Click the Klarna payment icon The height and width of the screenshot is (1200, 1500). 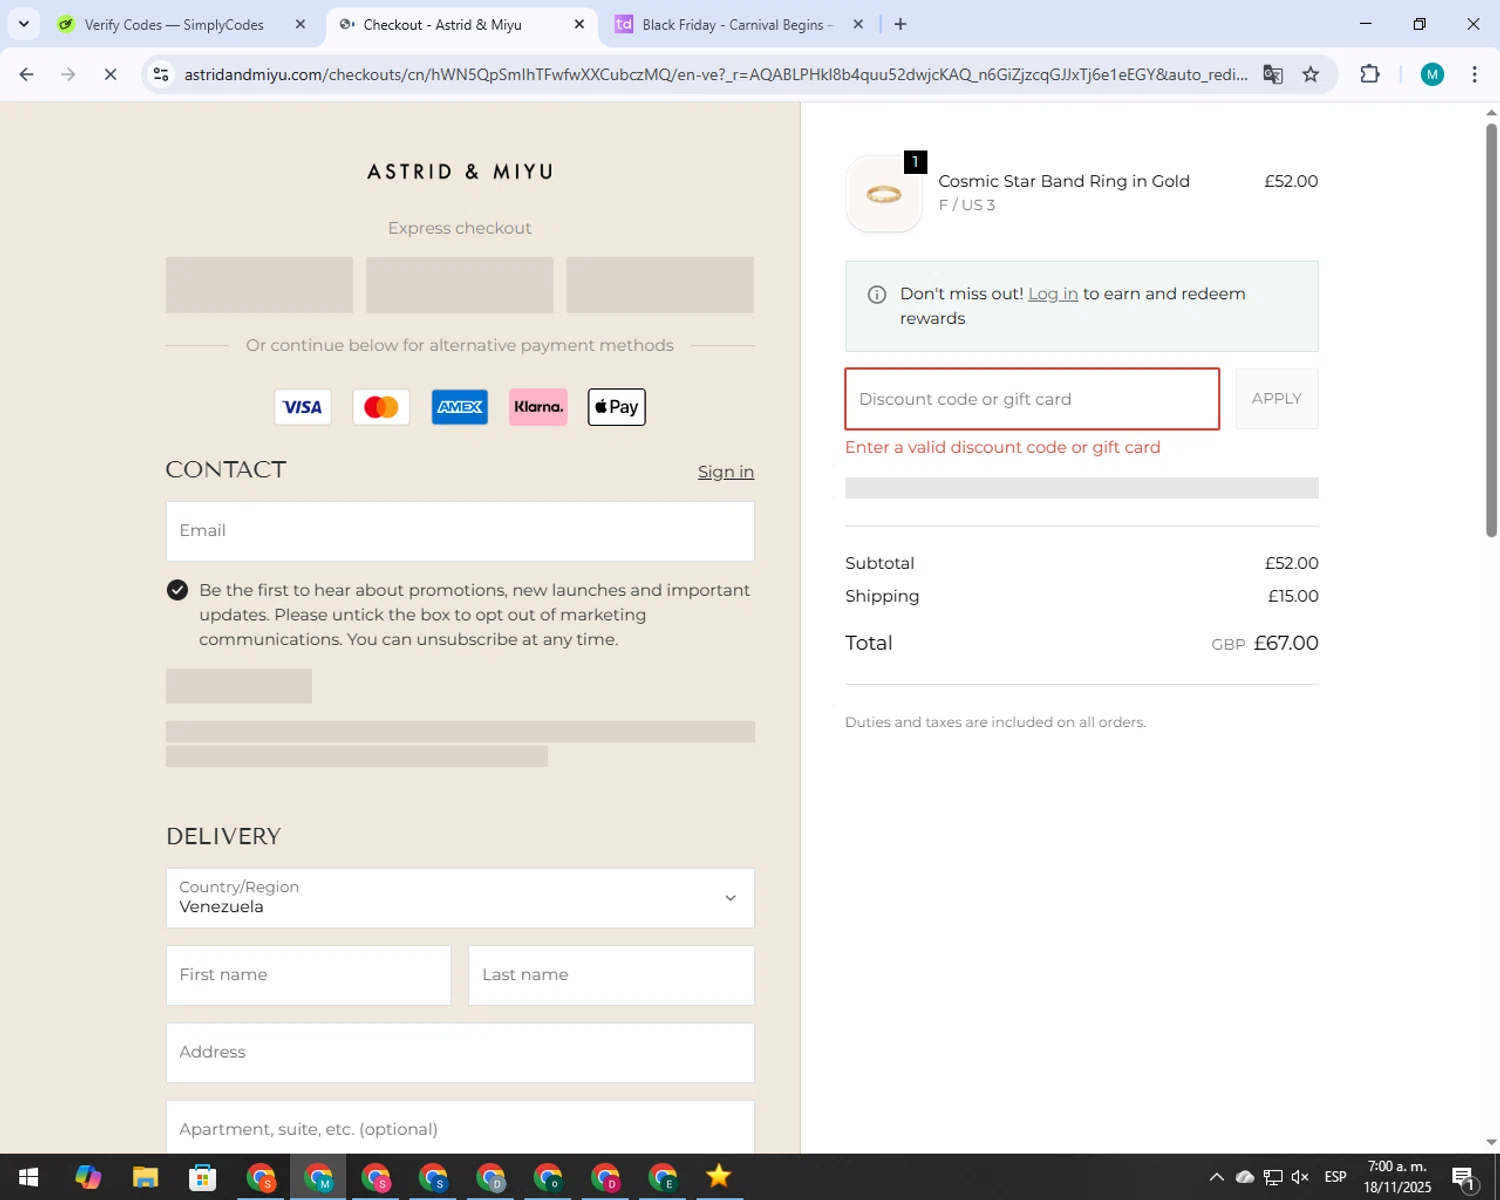(x=538, y=407)
